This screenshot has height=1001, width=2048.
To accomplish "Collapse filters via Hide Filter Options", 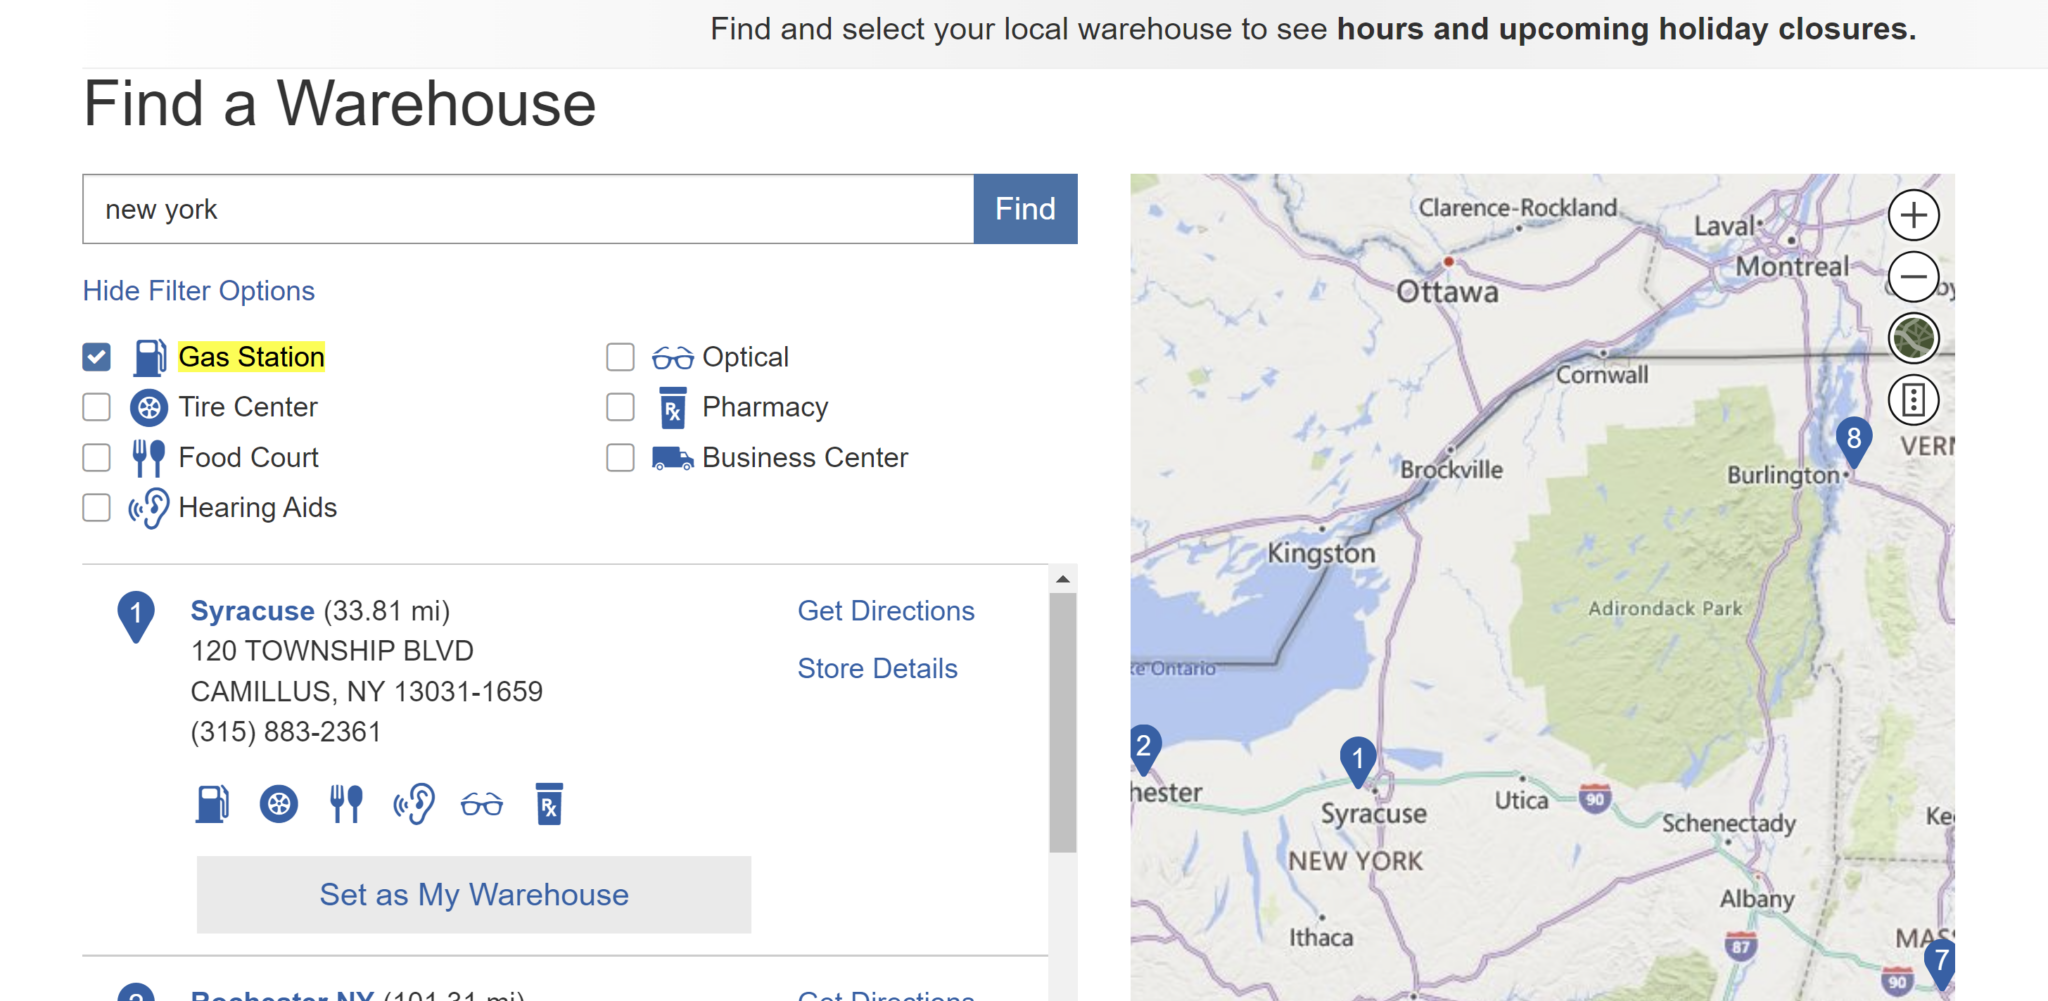I will pos(198,290).
